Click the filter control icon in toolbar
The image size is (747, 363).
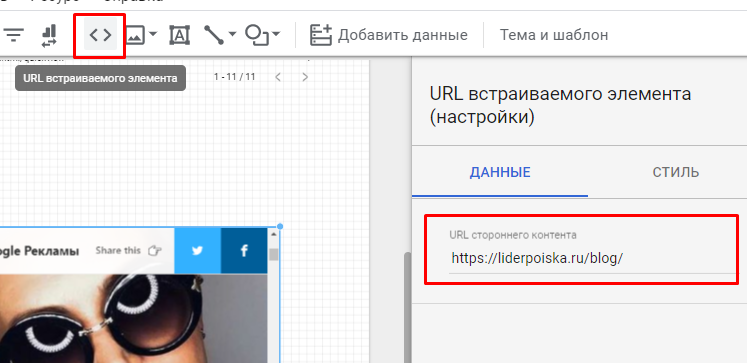tap(14, 35)
